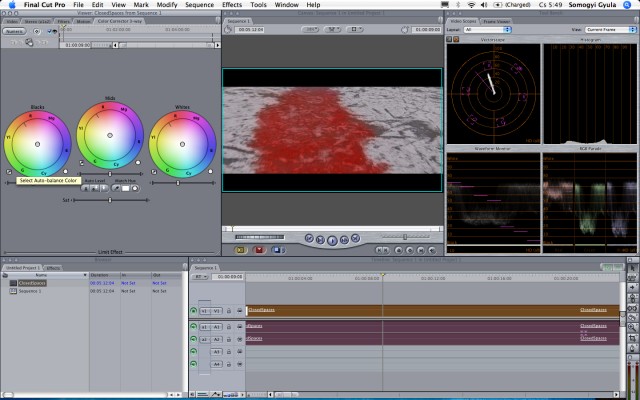Switch to the Frame Viewer tab
640x400 pixels.
click(497, 20)
